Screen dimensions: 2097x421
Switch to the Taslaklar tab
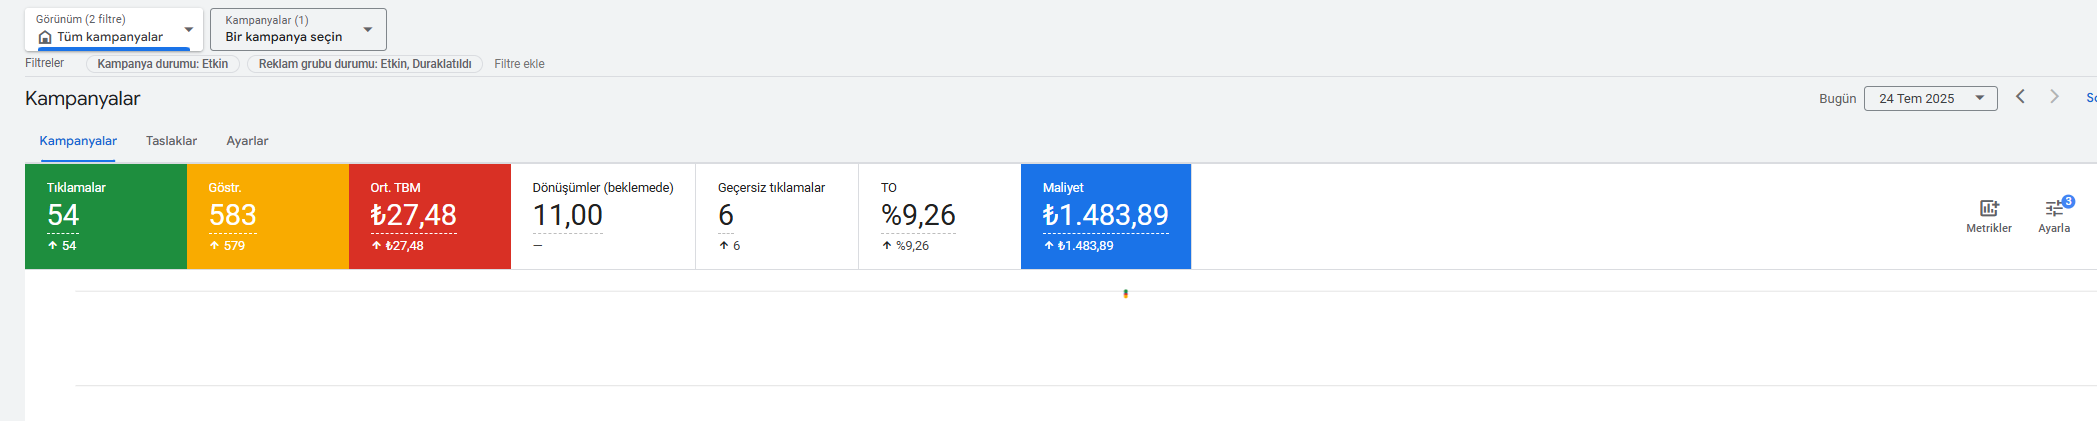171,141
